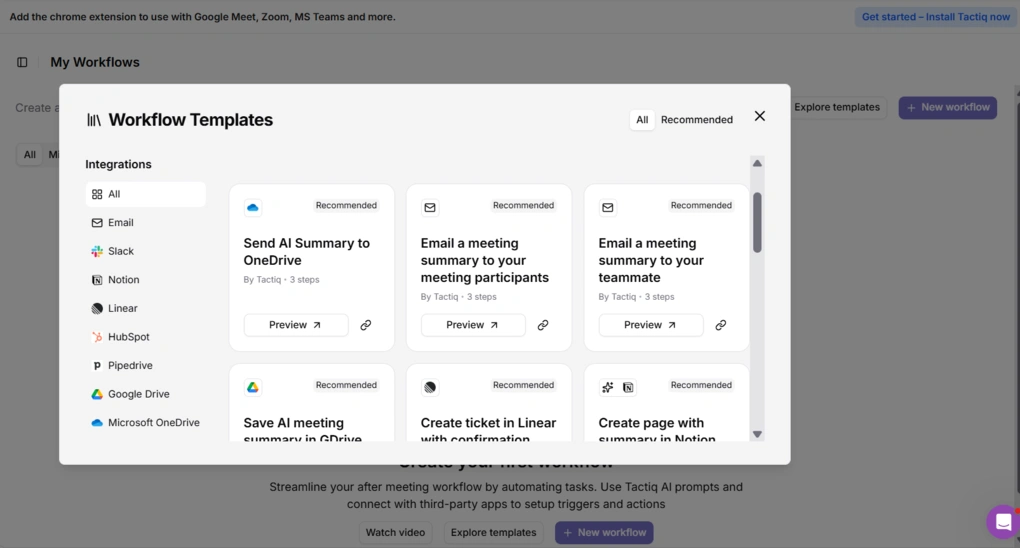
Task: Filter templates by Slack integration
Action: pos(146,251)
